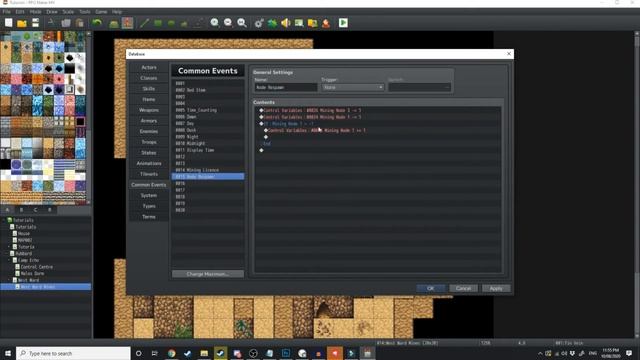Switch to tileset tab C
This screenshot has height=360, width=640.
pyautogui.click(x=36, y=210)
